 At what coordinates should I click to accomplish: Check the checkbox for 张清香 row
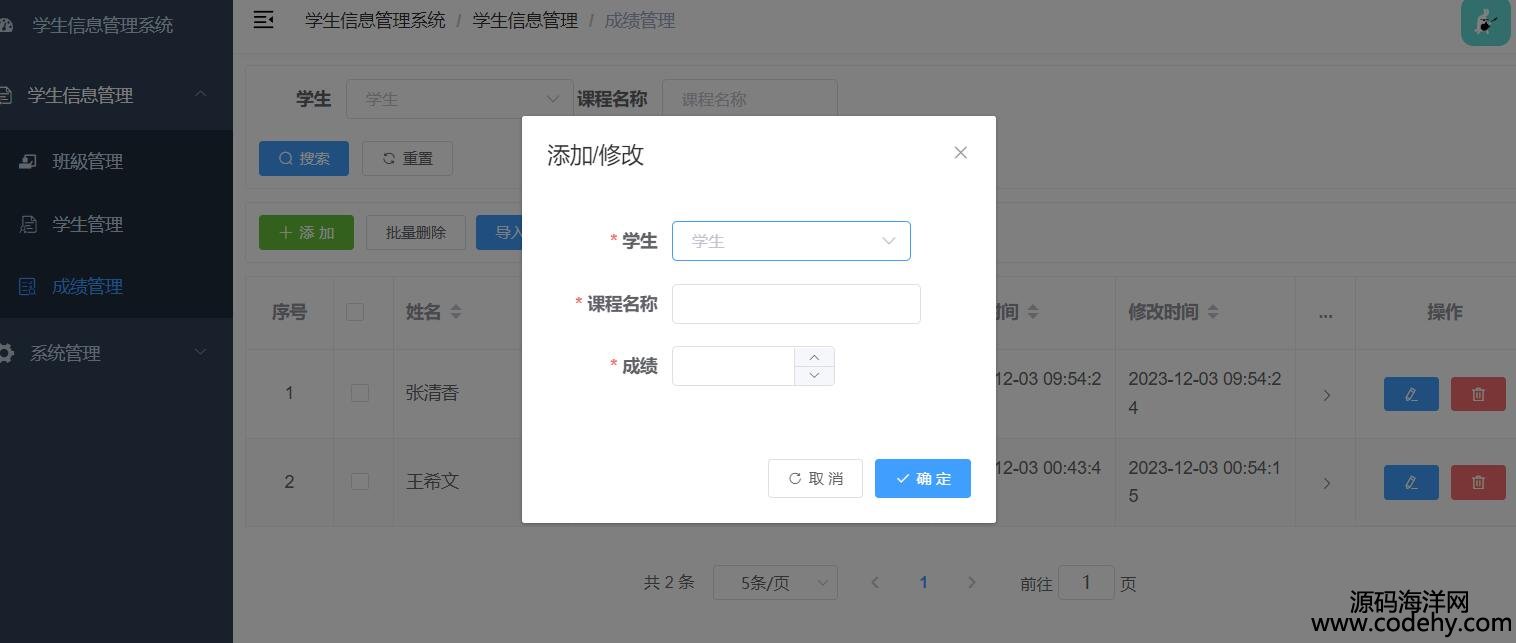pos(360,393)
